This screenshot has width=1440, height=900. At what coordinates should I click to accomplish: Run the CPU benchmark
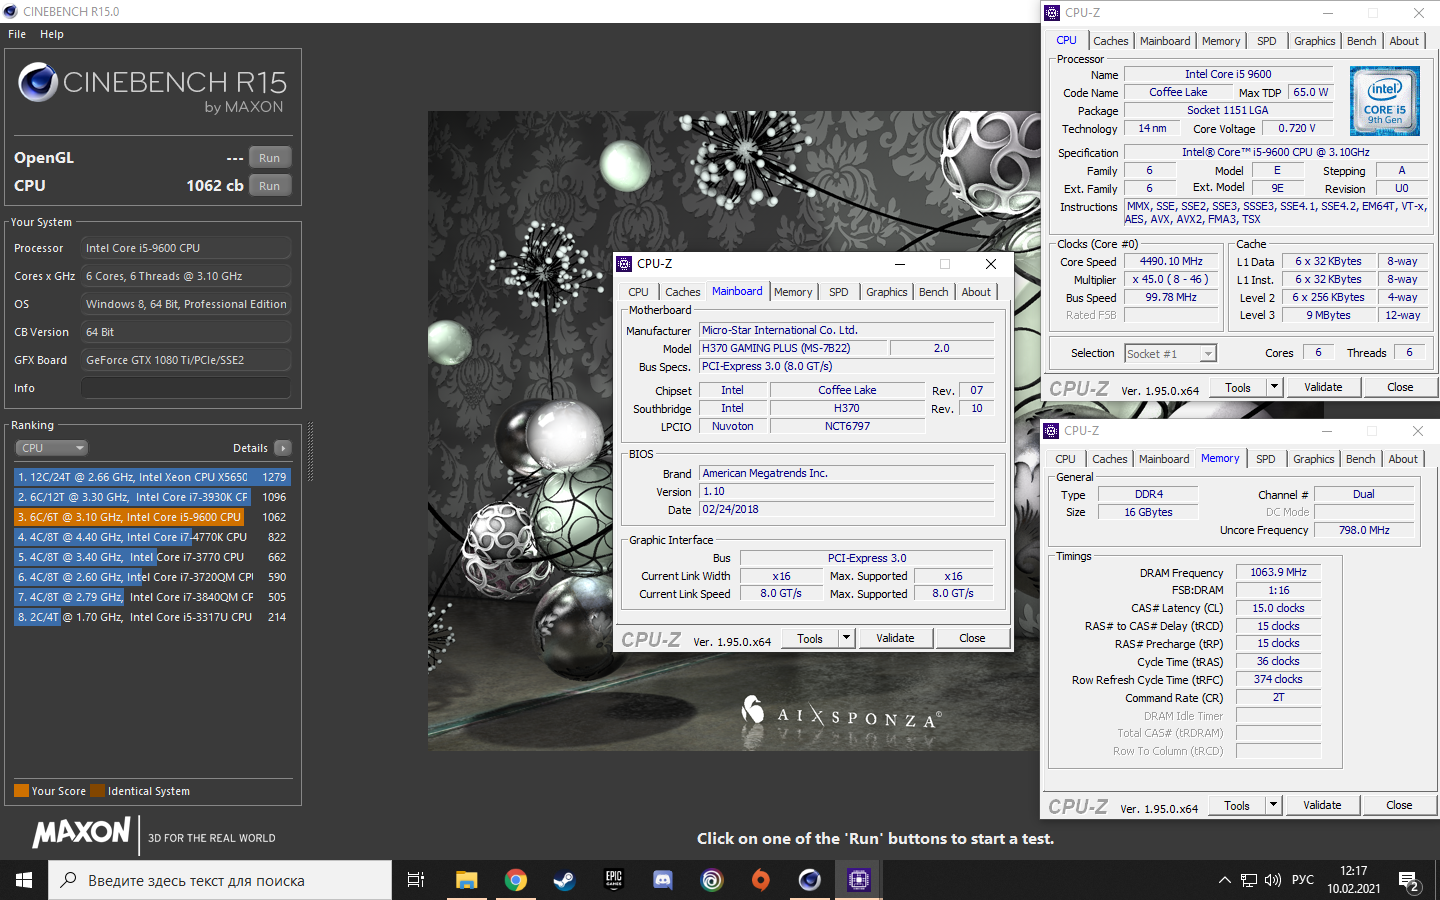pyautogui.click(x=270, y=186)
